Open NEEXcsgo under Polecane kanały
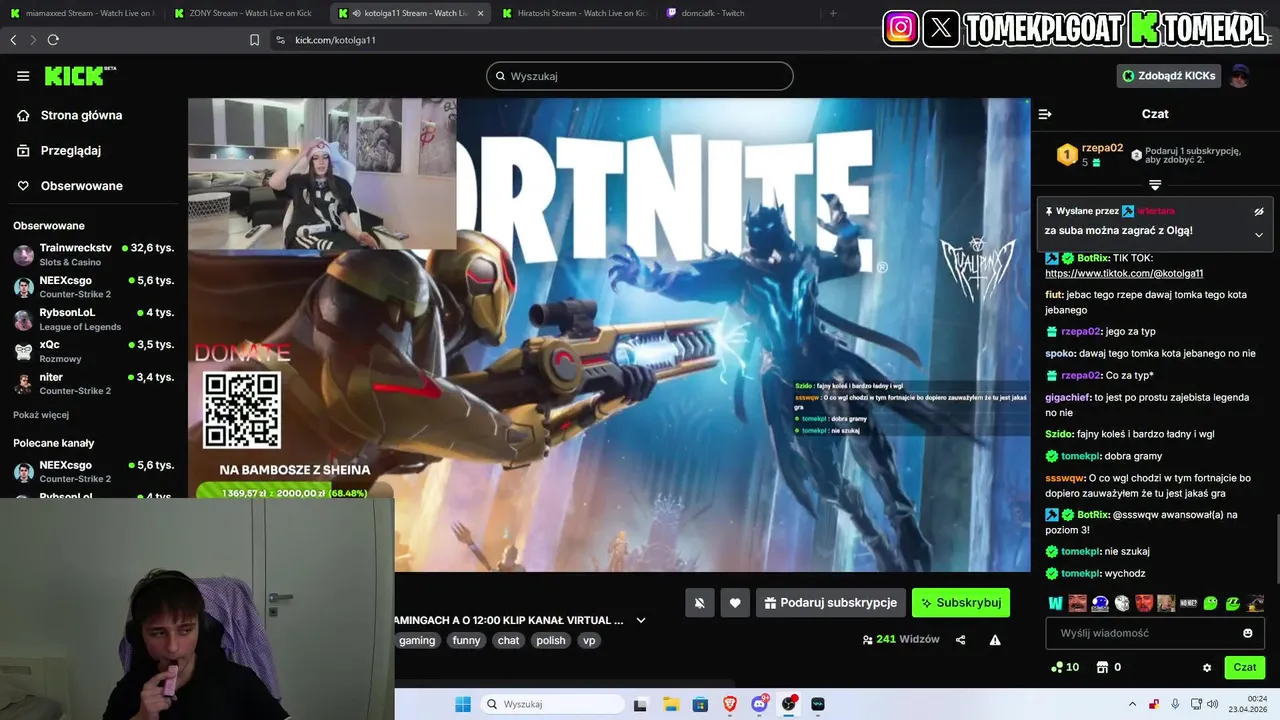 [x=94, y=471]
